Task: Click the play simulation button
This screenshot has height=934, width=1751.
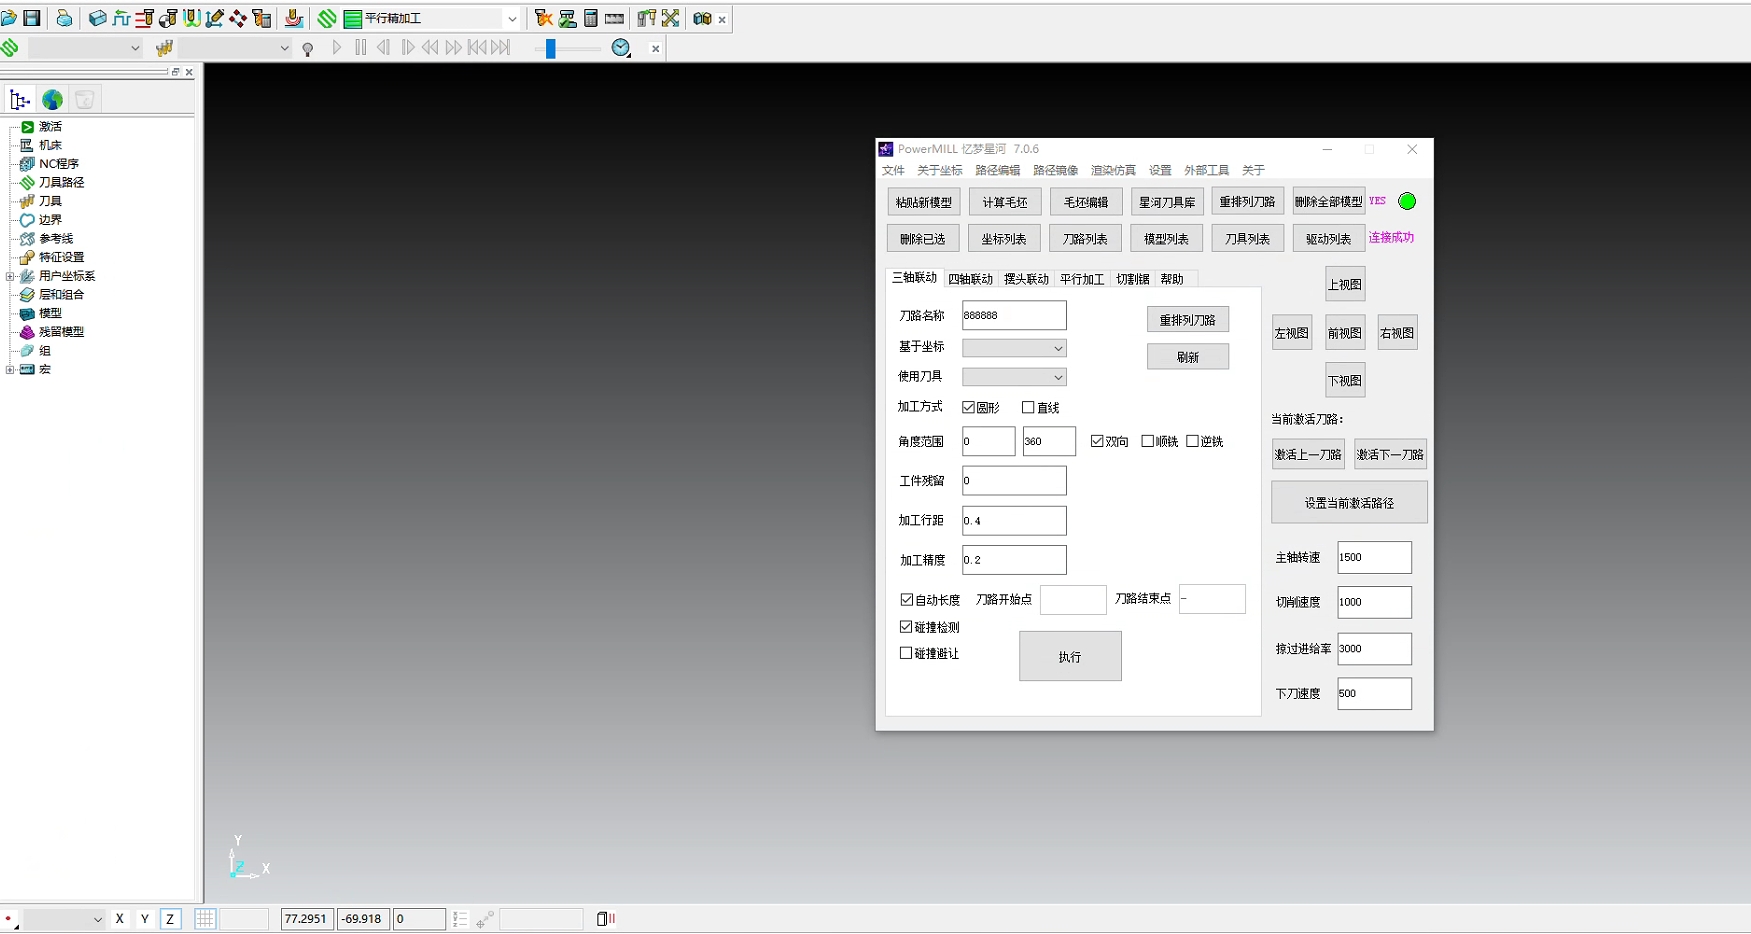Action: coord(337,48)
